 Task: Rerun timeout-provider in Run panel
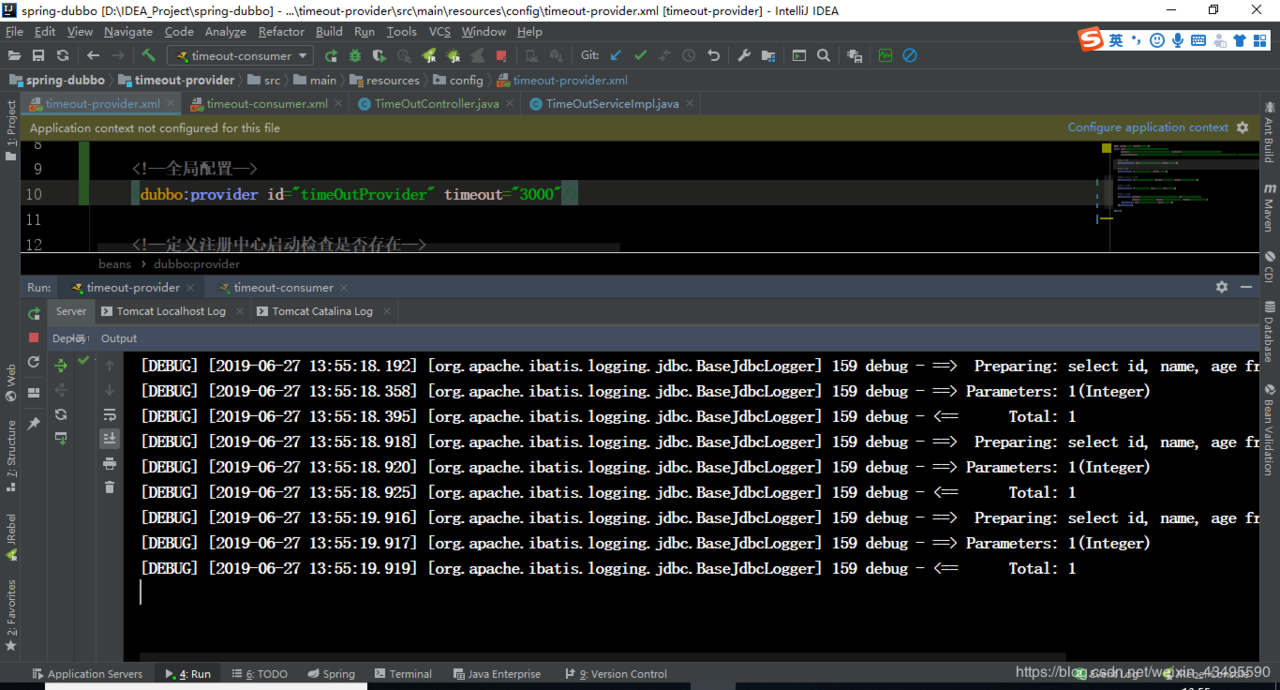[34, 314]
